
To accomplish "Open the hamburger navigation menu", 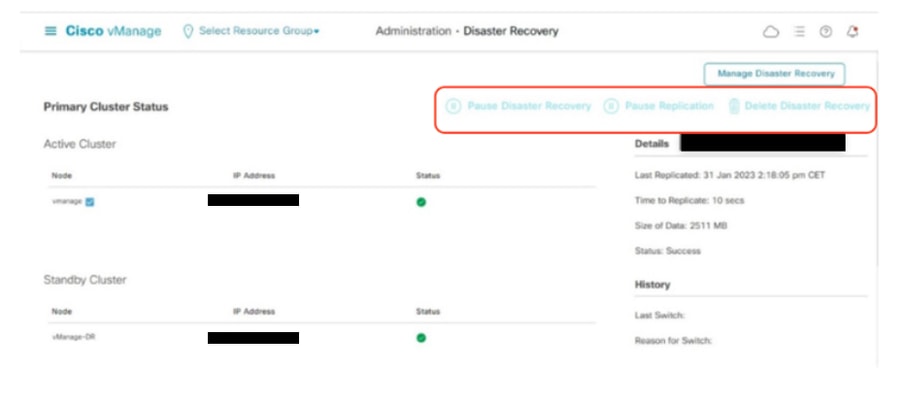I will coord(51,31).
